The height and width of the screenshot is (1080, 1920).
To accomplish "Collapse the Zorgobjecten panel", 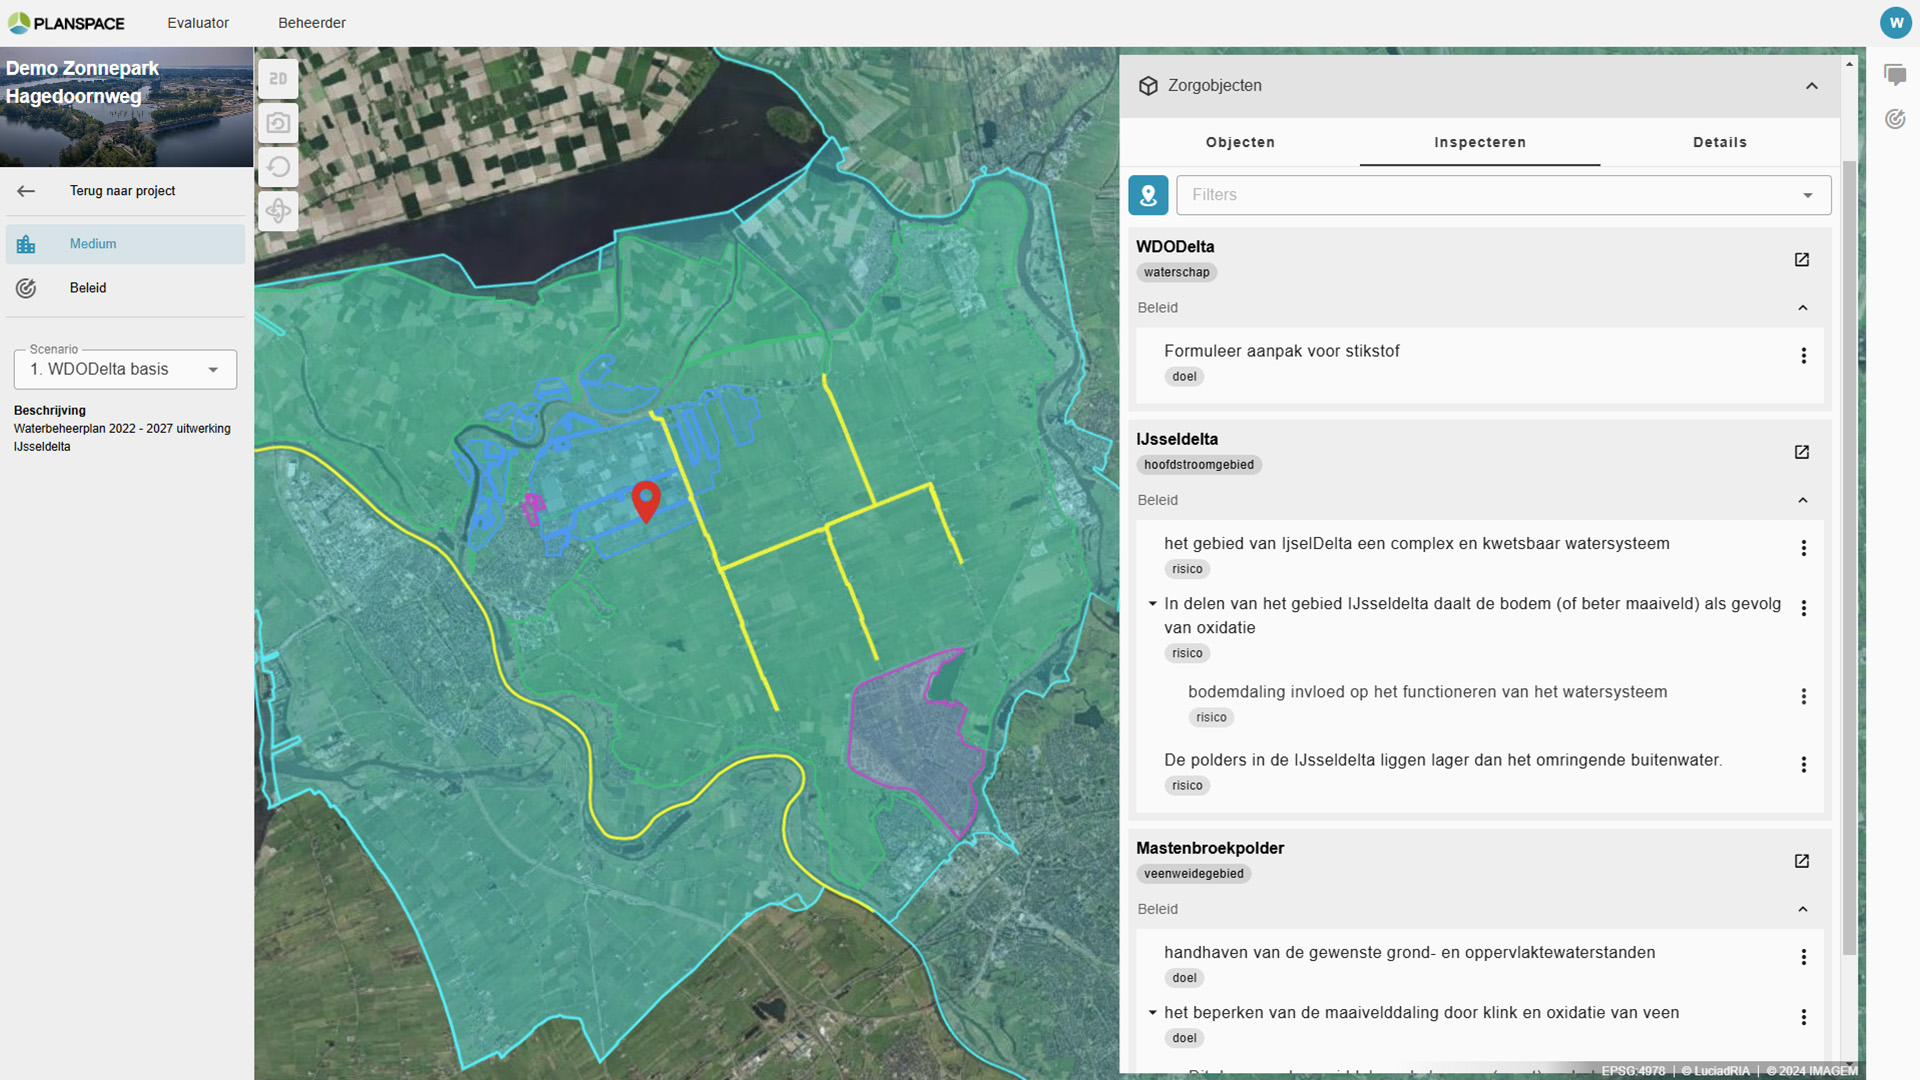I will pyautogui.click(x=1811, y=86).
